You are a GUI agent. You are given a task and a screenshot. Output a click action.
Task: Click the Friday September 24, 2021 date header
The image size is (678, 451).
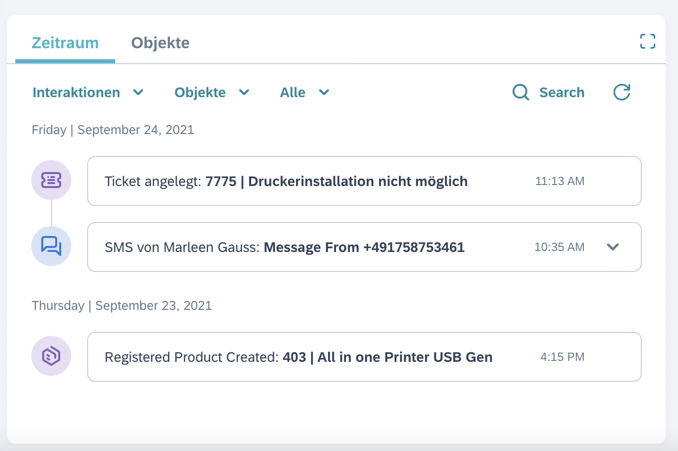[x=113, y=130]
